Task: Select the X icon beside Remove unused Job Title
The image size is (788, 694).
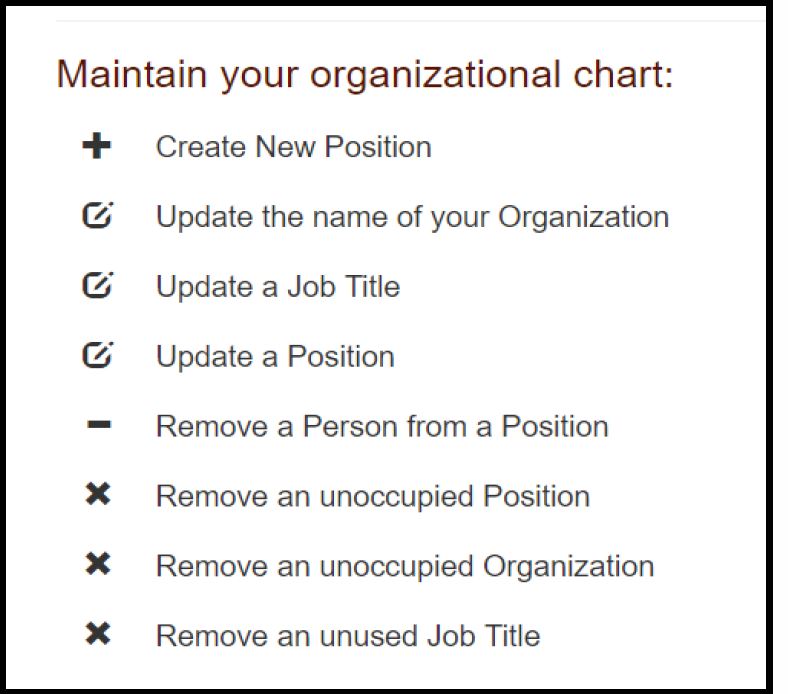Action: pos(97,634)
